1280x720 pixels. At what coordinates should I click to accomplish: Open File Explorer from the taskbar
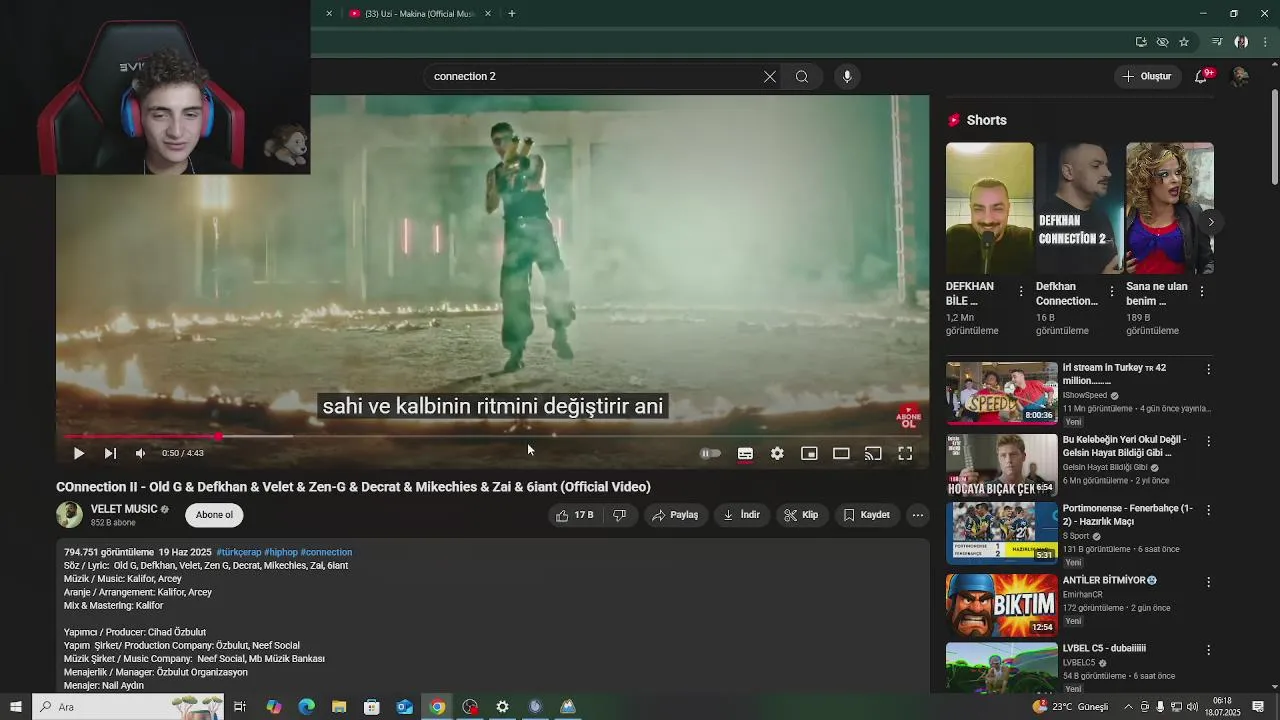point(339,707)
